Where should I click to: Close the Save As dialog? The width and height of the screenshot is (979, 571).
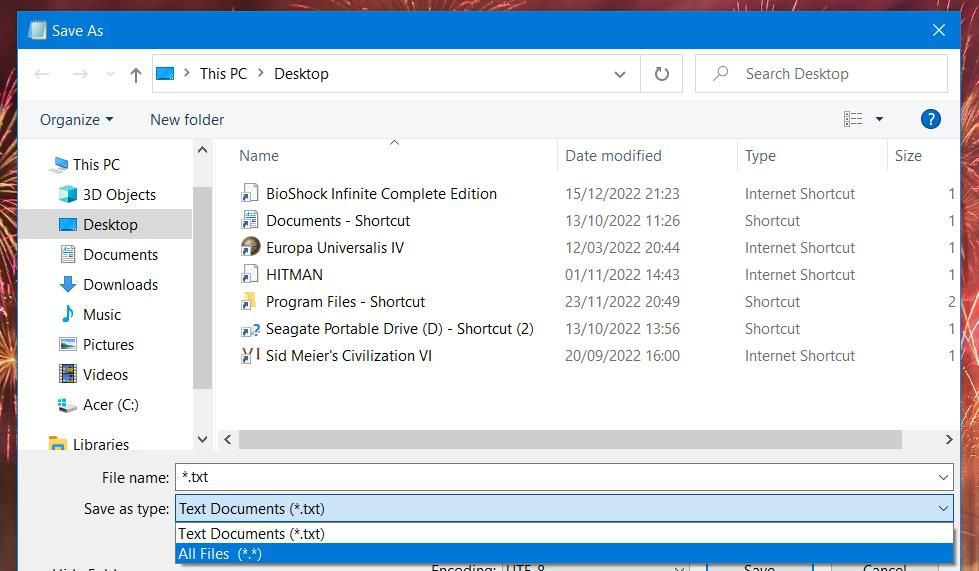[x=938, y=30]
